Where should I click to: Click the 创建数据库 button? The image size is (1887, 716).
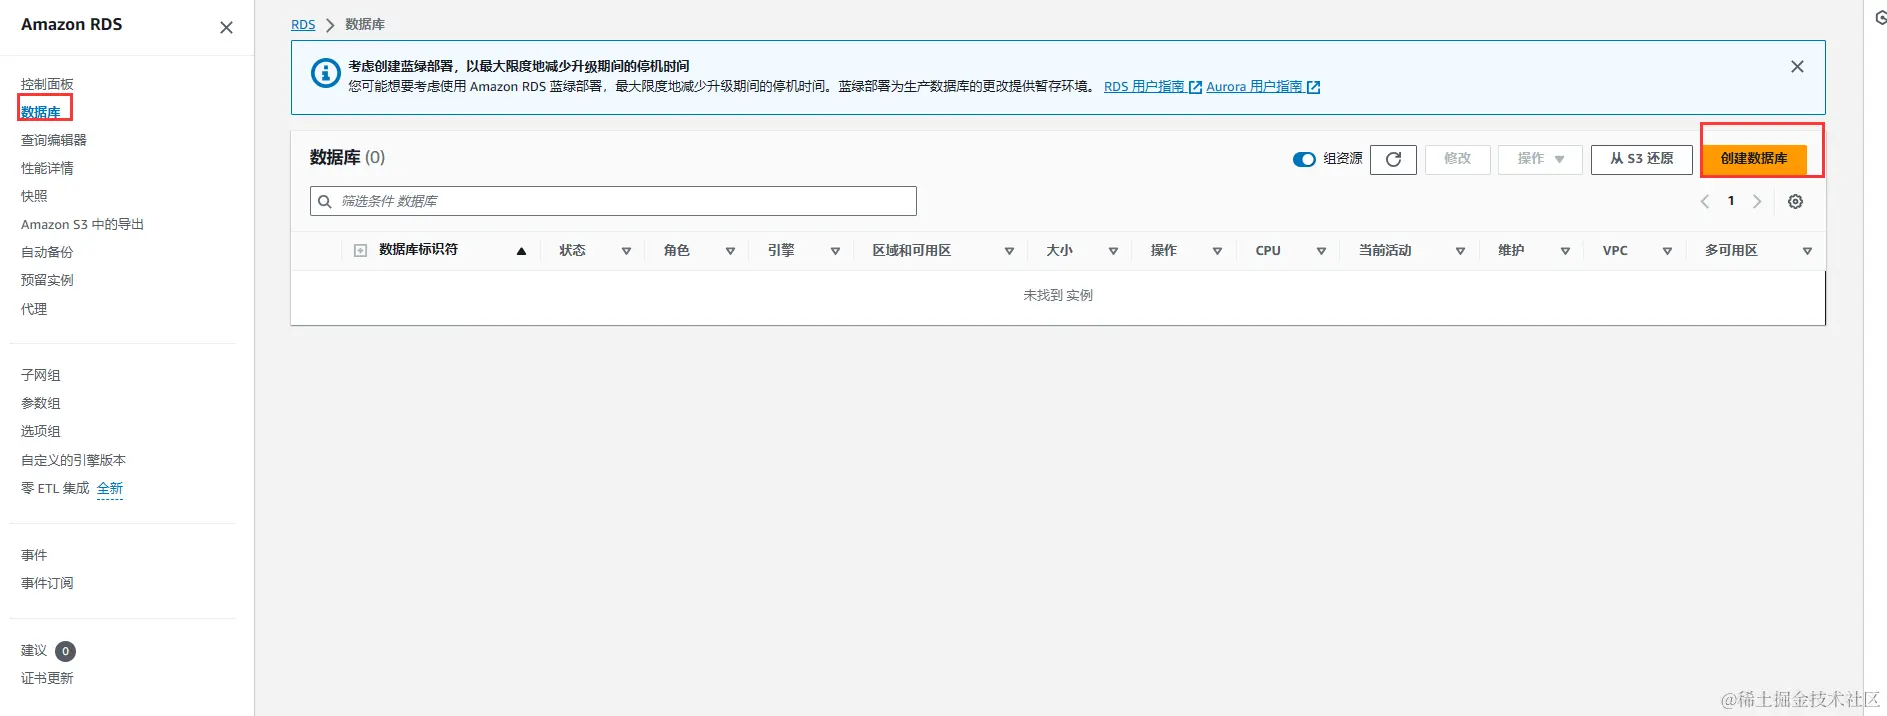click(1754, 159)
